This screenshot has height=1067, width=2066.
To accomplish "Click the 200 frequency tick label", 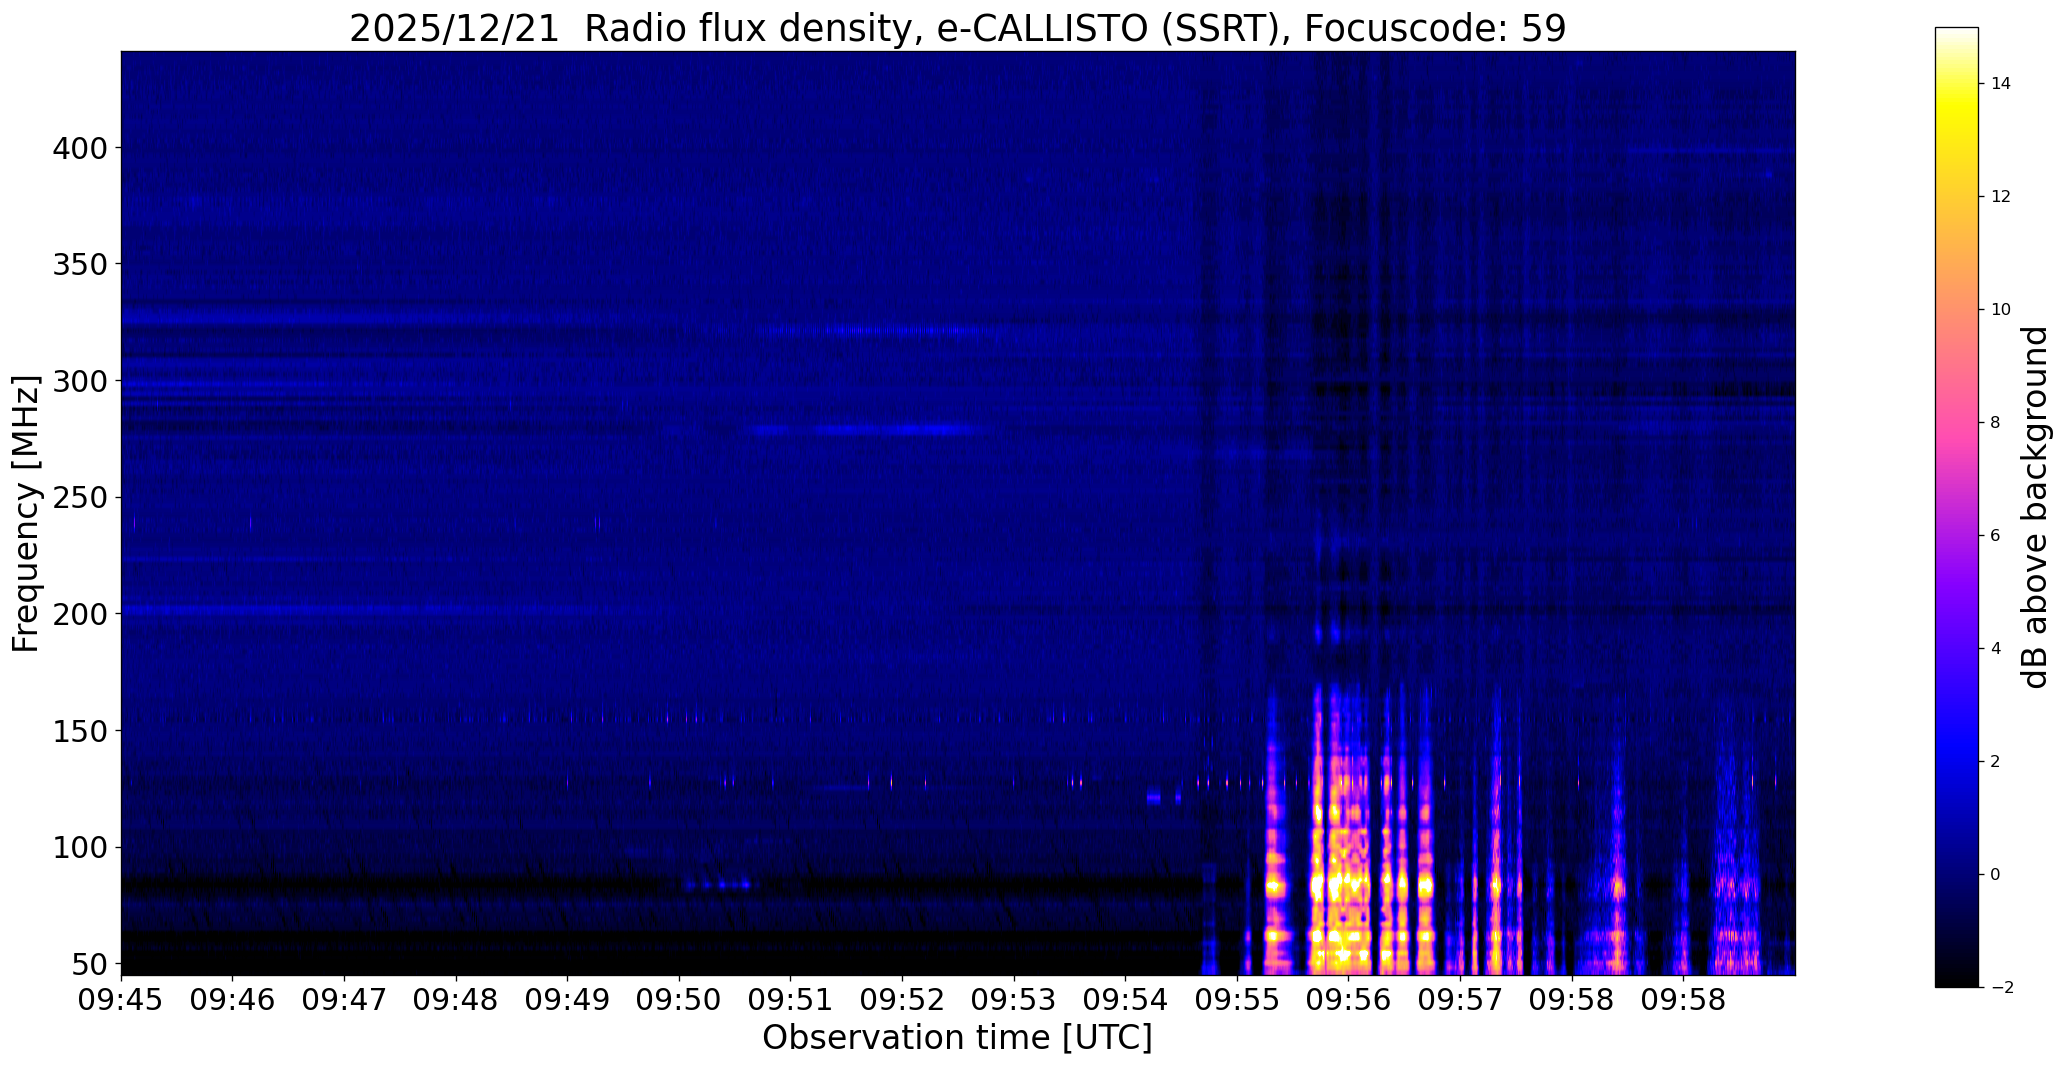I will point(81,614).
